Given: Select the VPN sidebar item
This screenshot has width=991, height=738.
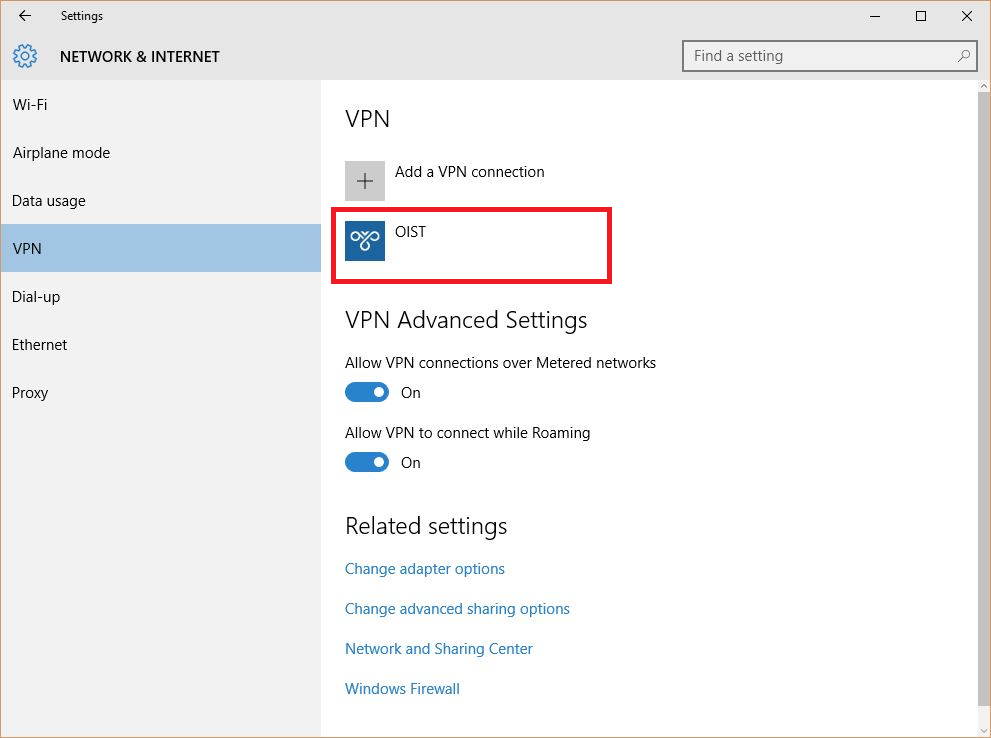Looking at the screenshot, I should [x=28, y=249].
